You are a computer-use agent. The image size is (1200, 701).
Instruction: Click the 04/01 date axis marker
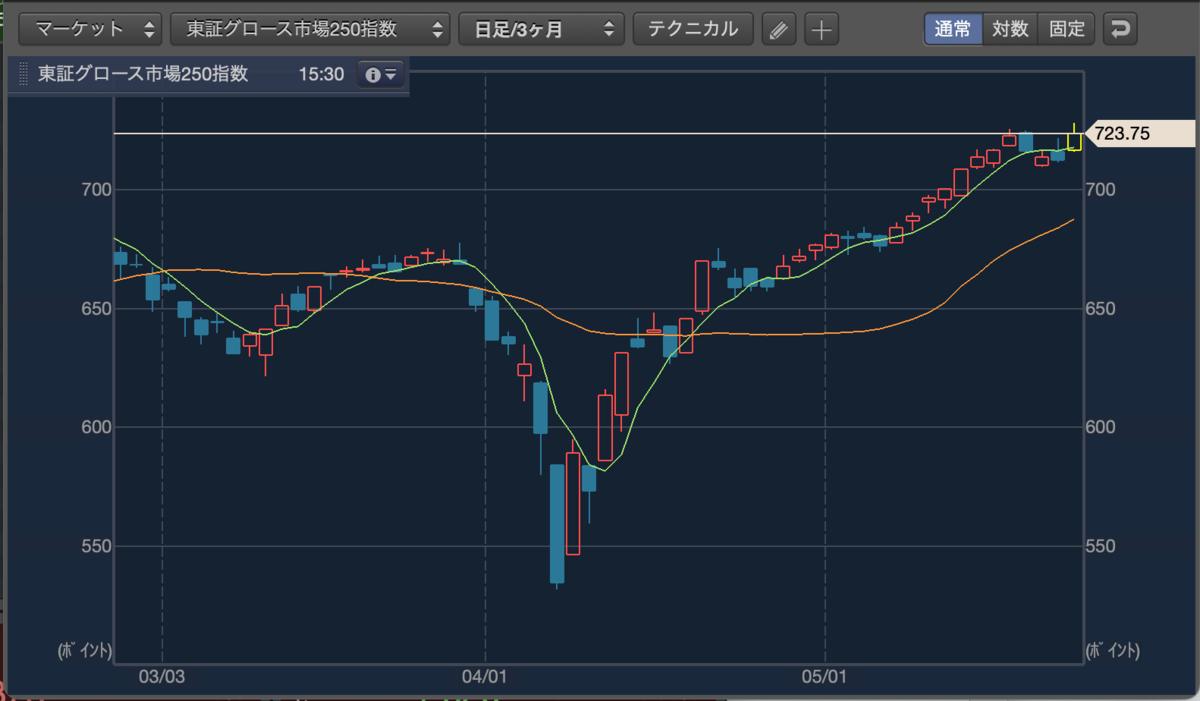[x=483, y=676]
